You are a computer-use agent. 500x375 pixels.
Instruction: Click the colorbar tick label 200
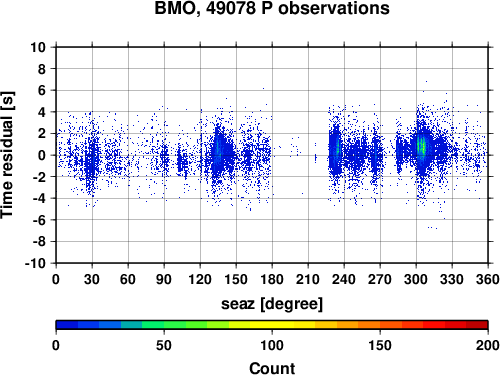point(488,345)
